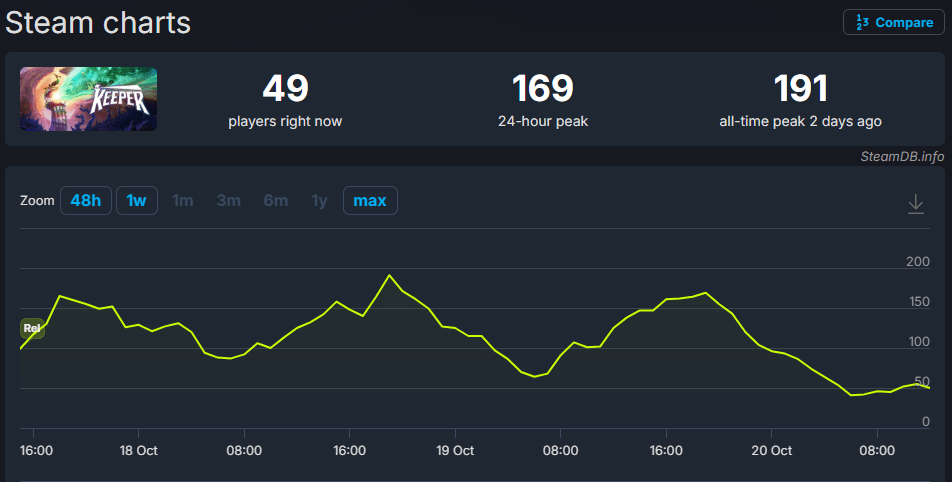The width and height of the screenshot is (952, 482).
Task: Open the Keeper game thumbnail
Action: pos(88,99)
